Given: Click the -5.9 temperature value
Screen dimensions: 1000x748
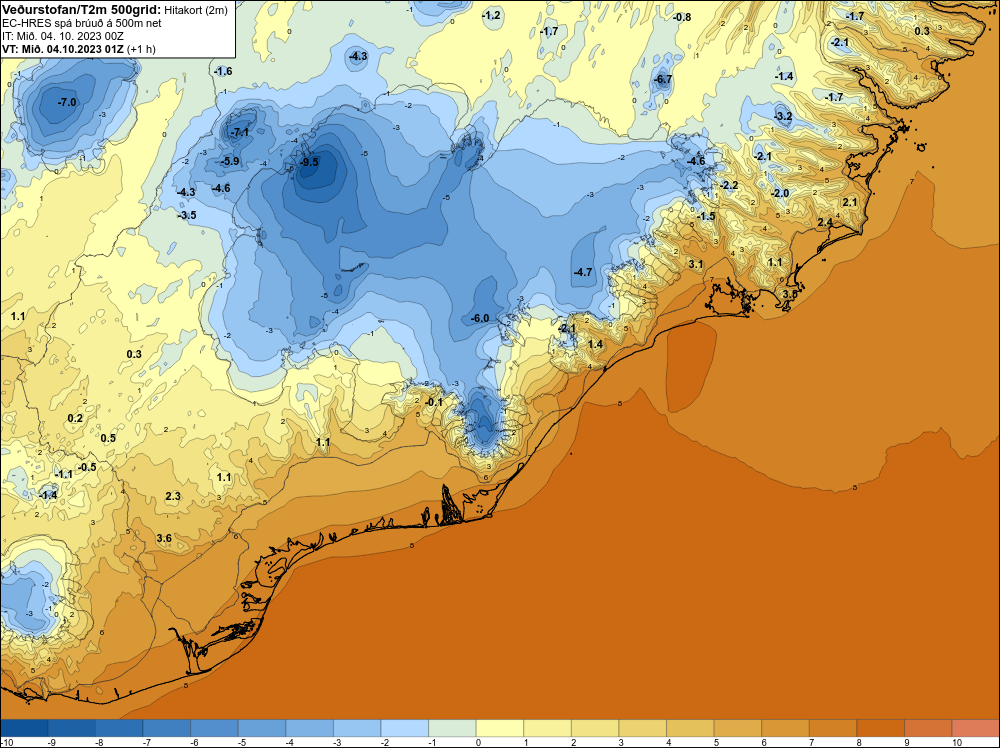Looking at the screenshot, I should click(x=230, y=161).
